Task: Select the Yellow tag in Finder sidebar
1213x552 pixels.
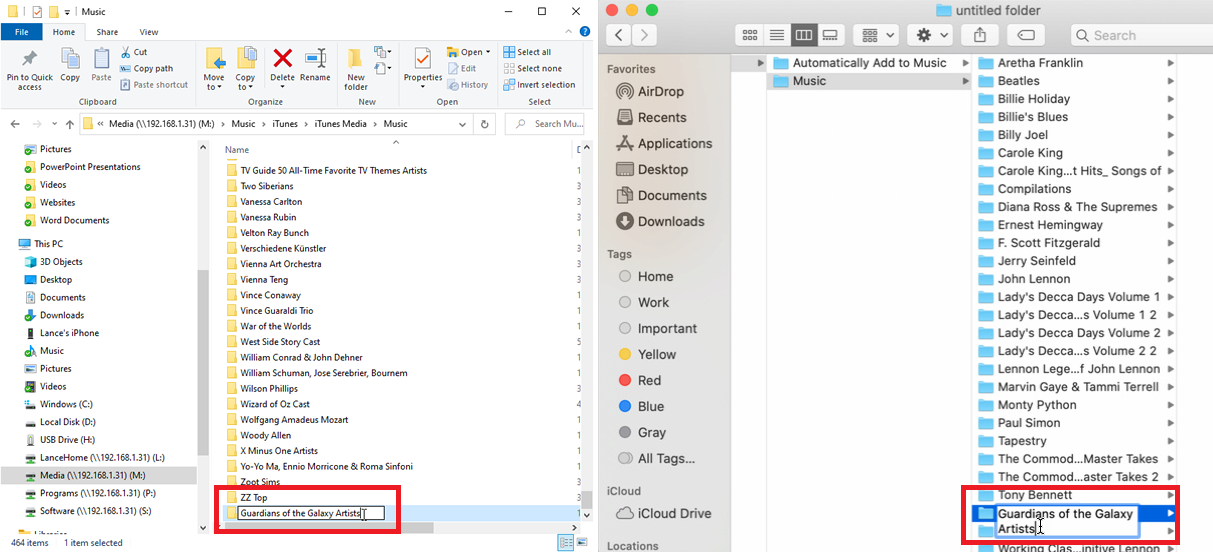Action: (646, 354)
